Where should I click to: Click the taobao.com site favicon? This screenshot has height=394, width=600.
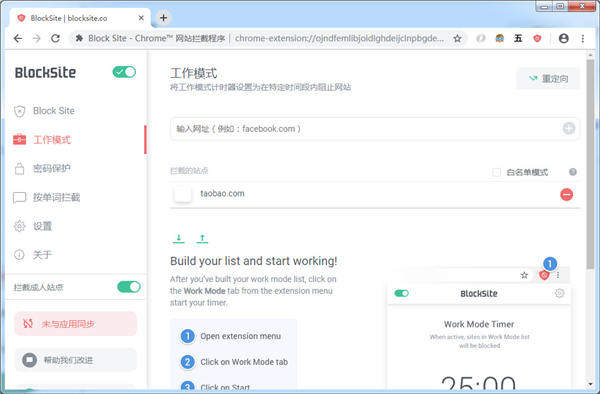183,194
